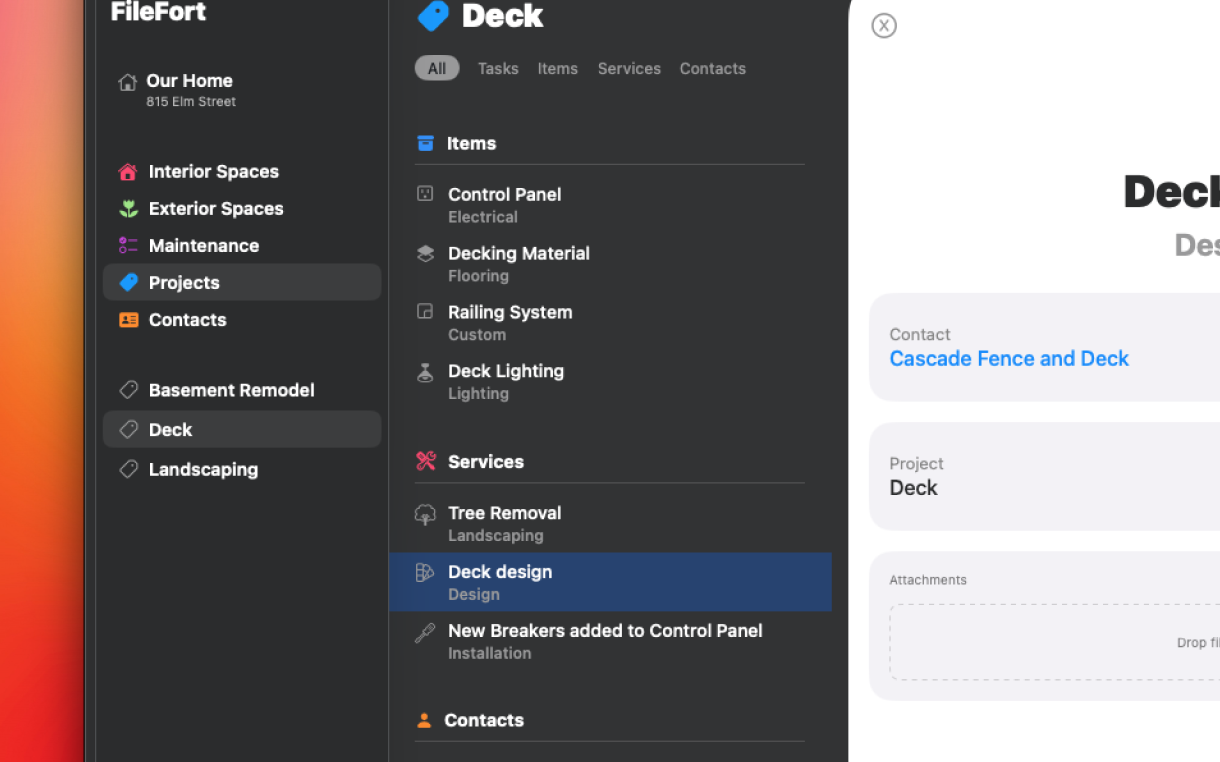This screenshot has width=1220, height=762.
Task: Close the detail panel with X button
Action: (884, 26)
